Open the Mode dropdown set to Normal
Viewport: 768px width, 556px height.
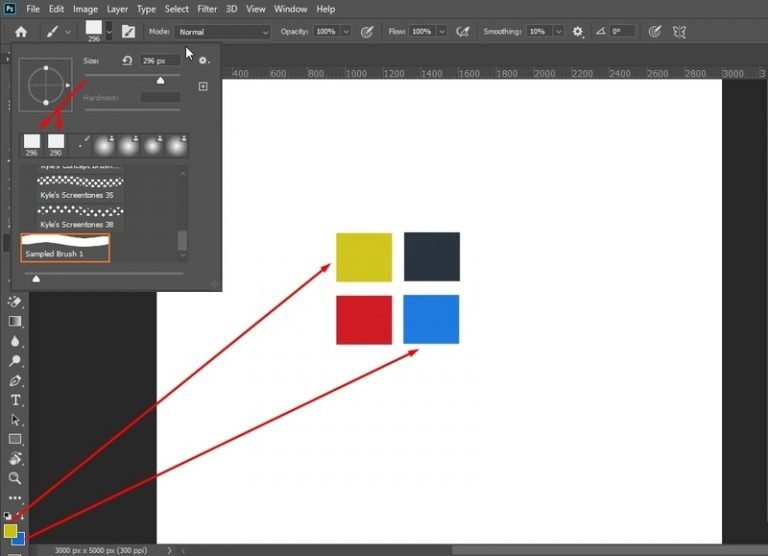click(x=222, y=32)
